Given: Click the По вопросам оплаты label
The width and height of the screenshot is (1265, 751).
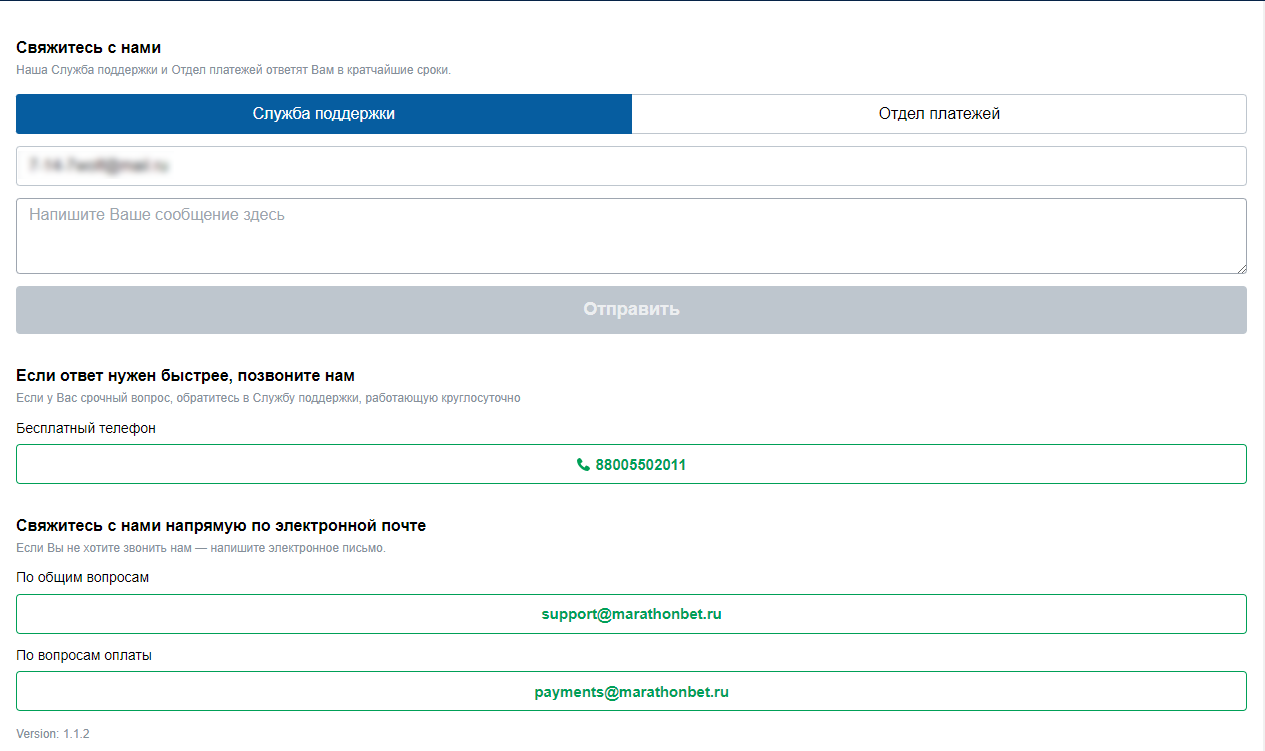Looking at the screenshot, I should 84,655.
